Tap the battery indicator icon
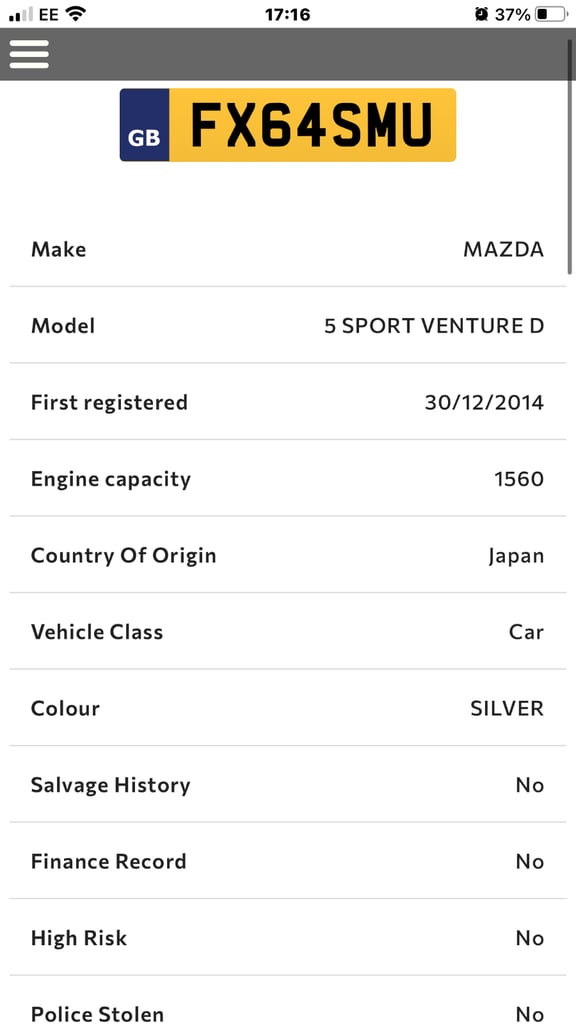The image size is (576, 1024). coord(551,14)
